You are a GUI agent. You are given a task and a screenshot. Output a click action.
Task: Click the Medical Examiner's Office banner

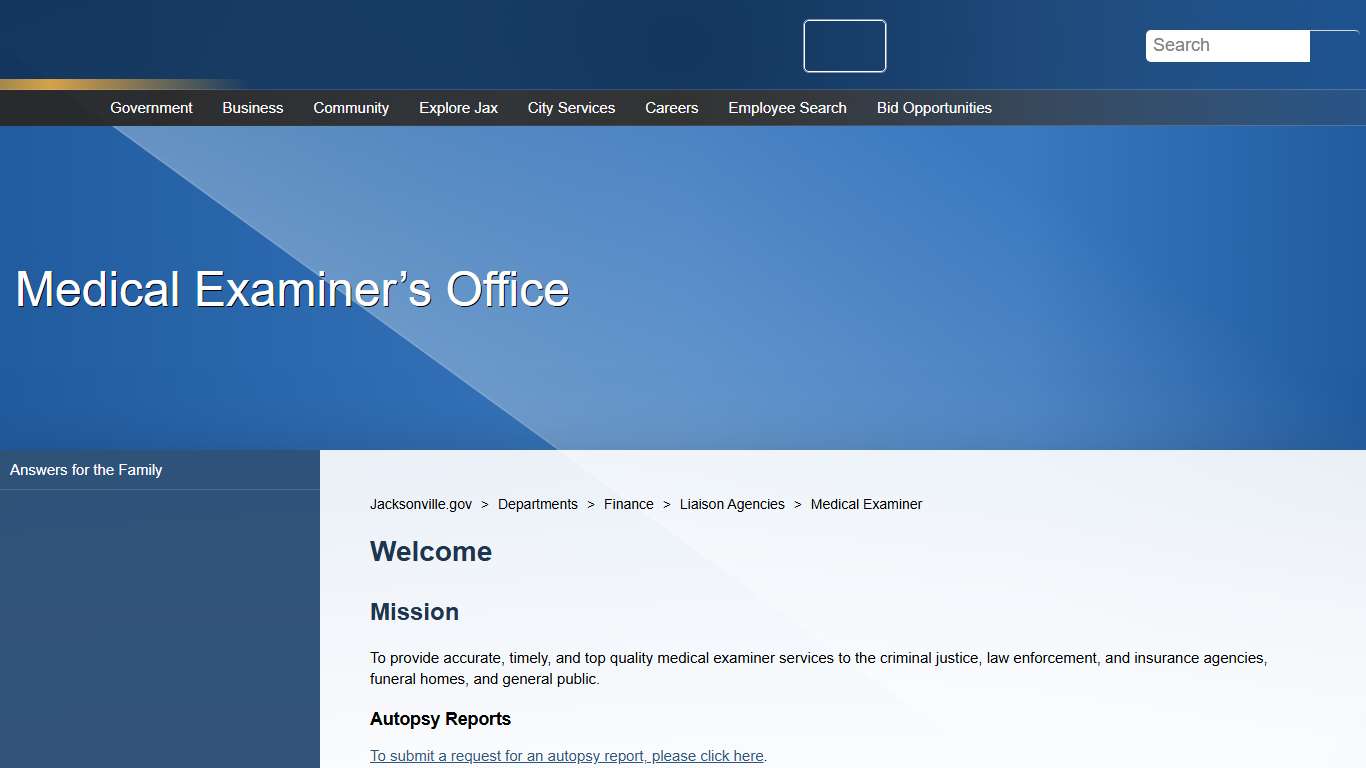tap(291, 289)
